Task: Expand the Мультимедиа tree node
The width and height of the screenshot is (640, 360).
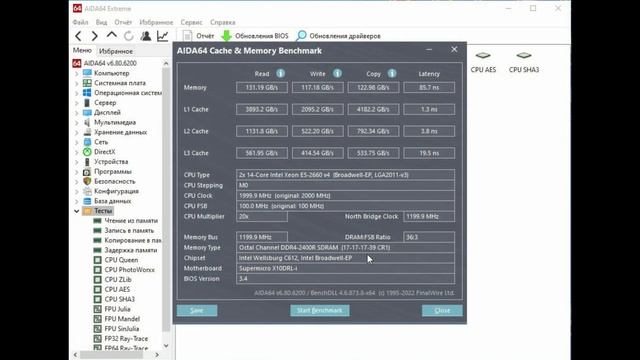Action: click(x=77, y=122)
